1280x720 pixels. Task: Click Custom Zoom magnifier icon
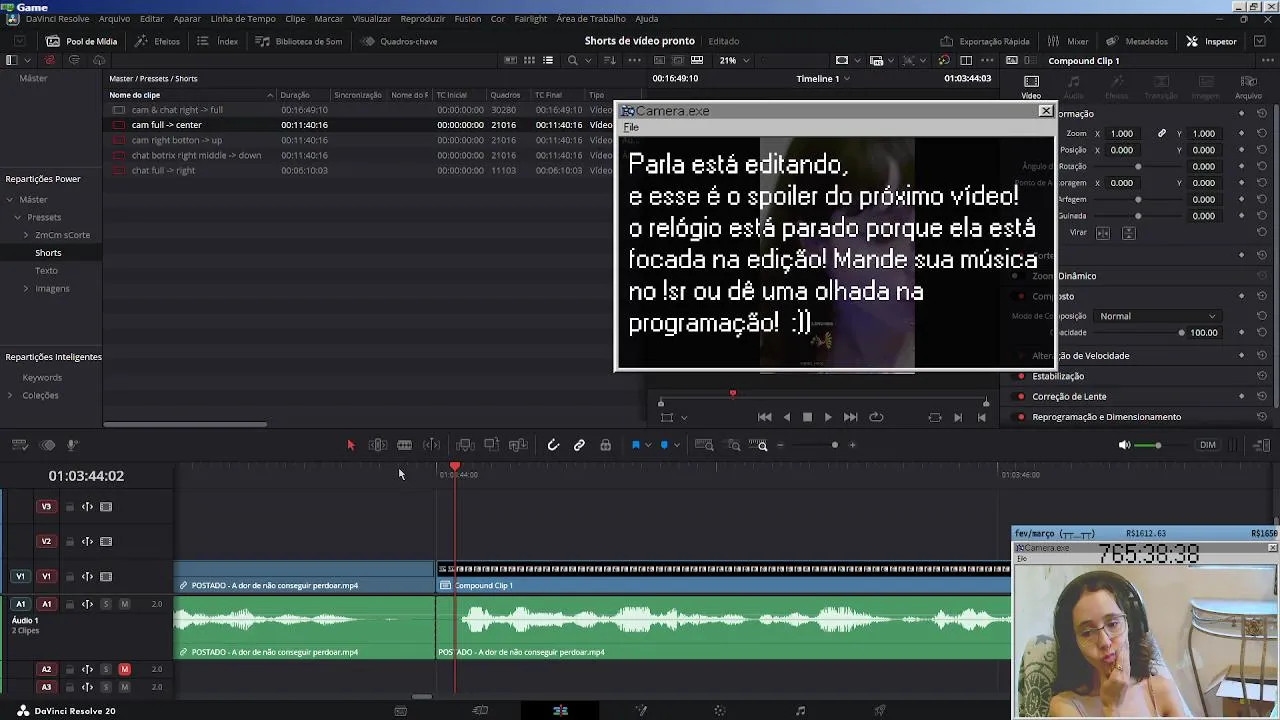760,445
